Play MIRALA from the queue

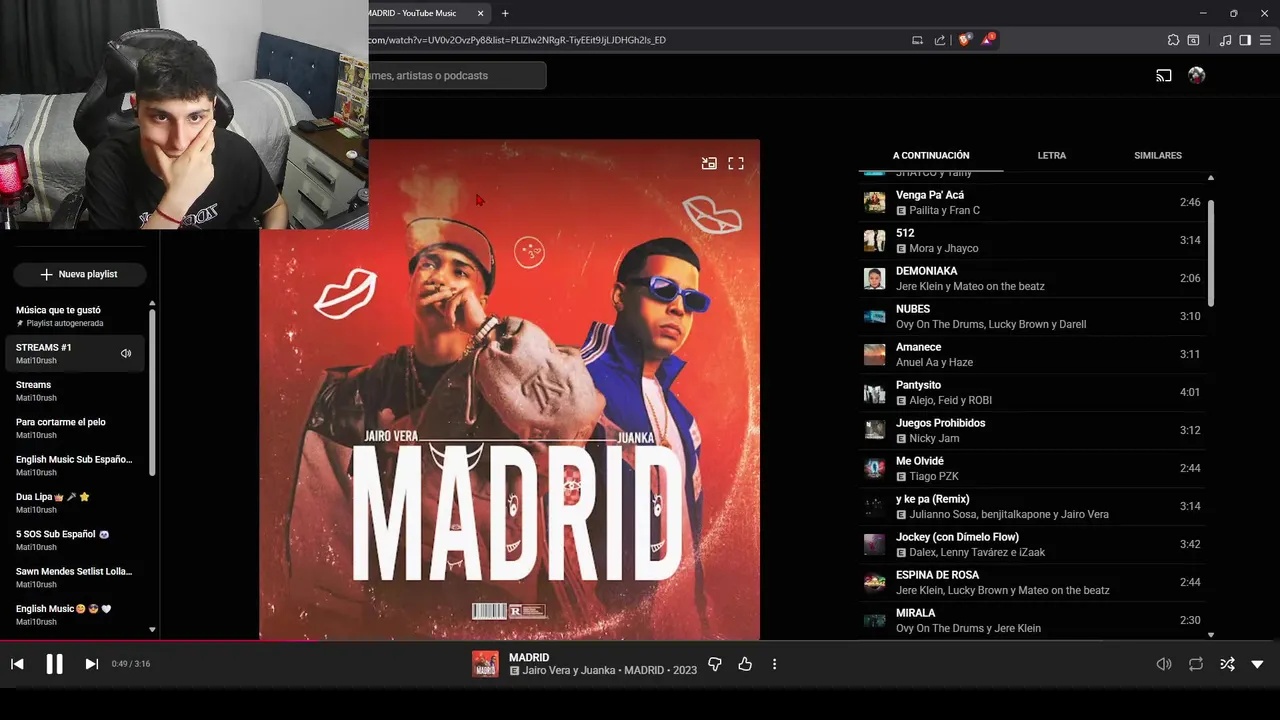pyautogui.click(x=1032, y=620)
